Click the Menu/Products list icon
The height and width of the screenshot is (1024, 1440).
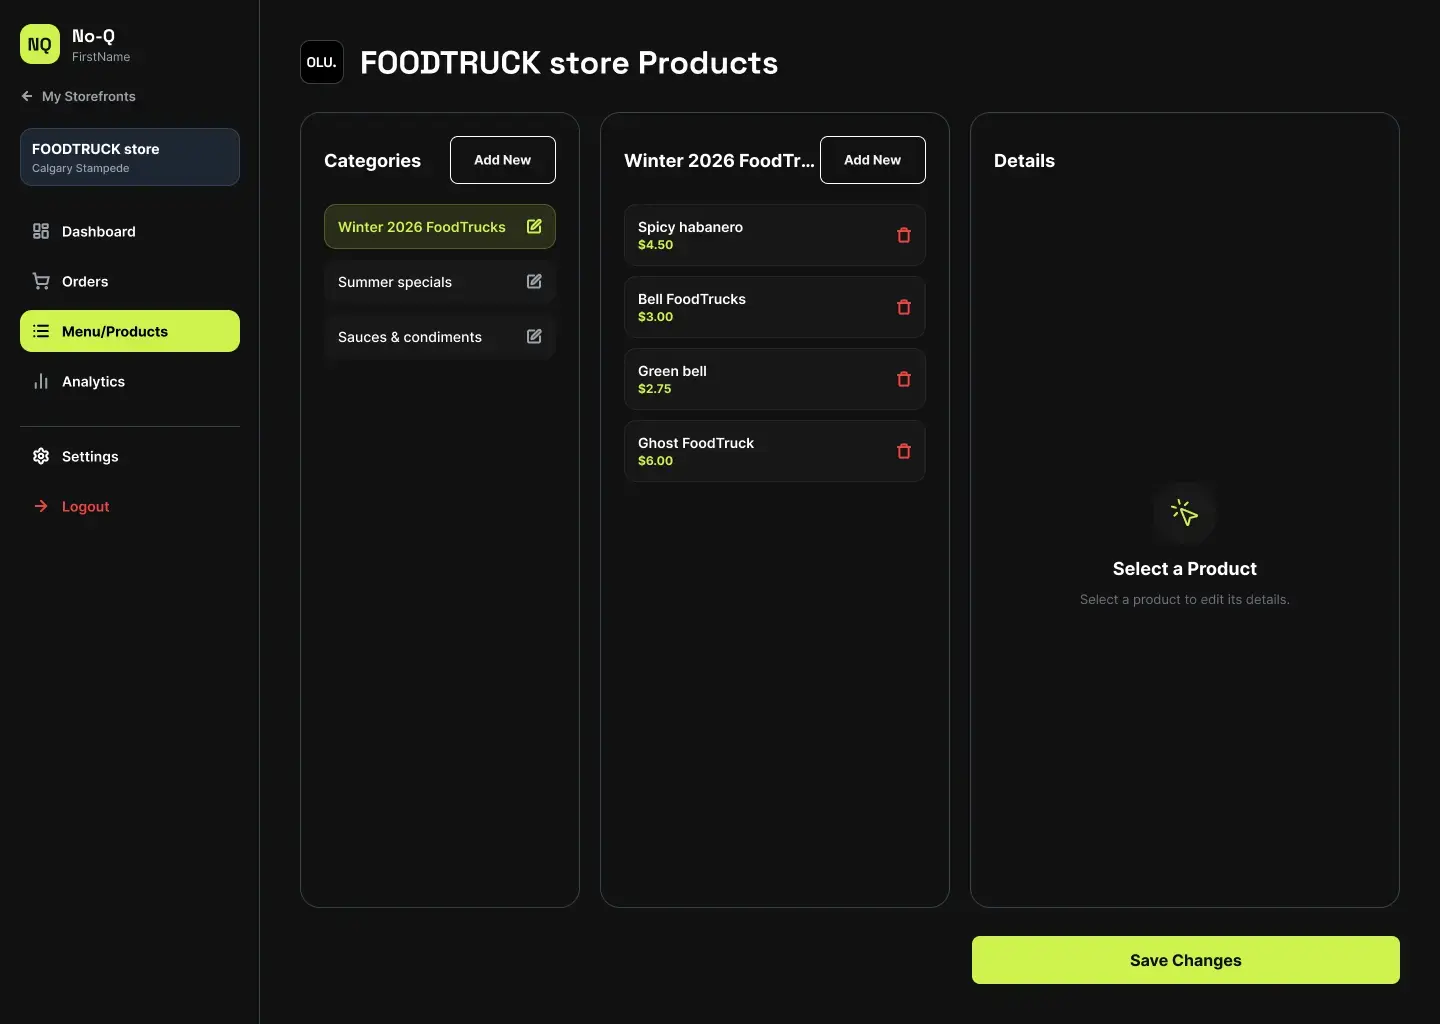point(41,331)
